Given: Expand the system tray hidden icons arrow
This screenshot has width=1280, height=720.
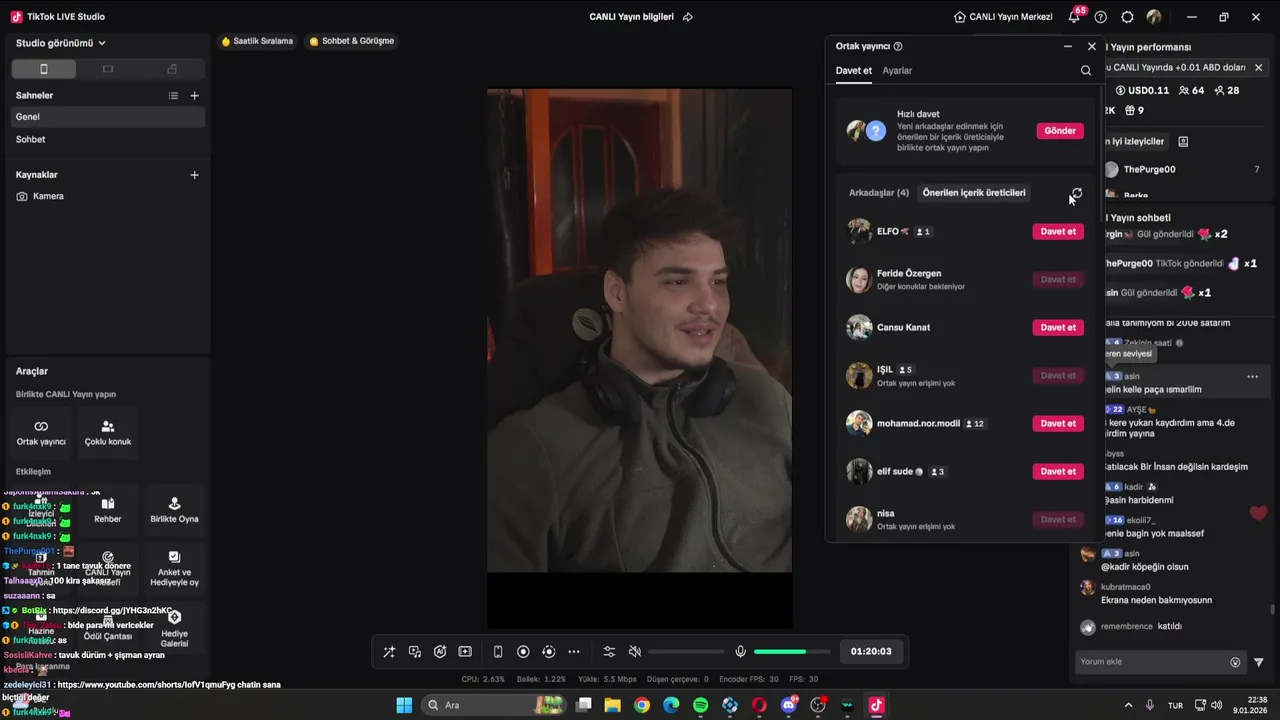Looking at the screenshot, I should tap(1128, 705).
